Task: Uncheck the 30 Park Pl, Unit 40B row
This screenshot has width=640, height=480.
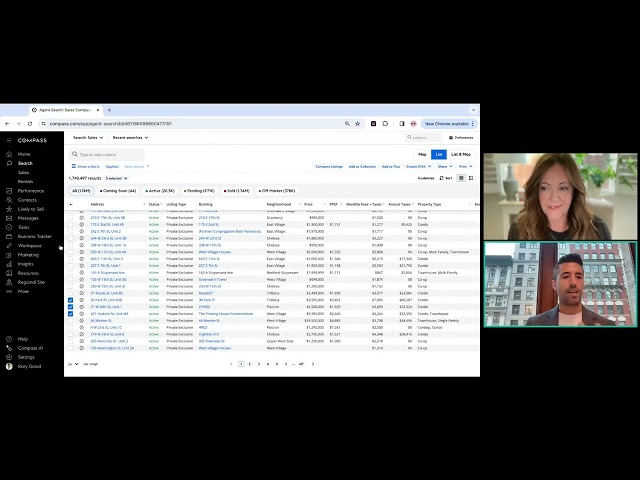Action: coord(71,300)
